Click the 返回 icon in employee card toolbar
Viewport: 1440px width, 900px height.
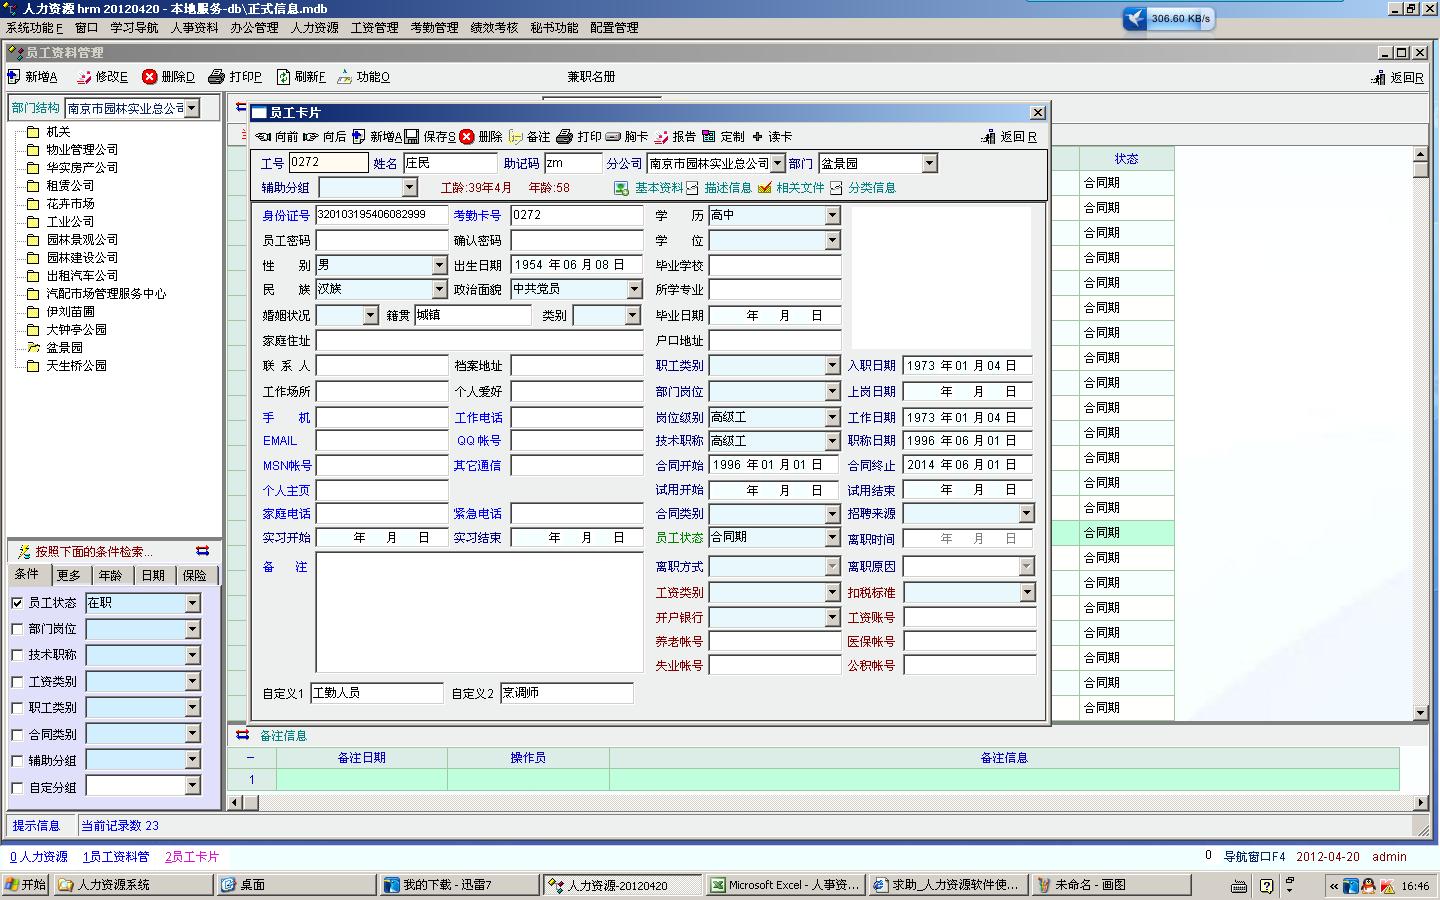tap(988, 137)
